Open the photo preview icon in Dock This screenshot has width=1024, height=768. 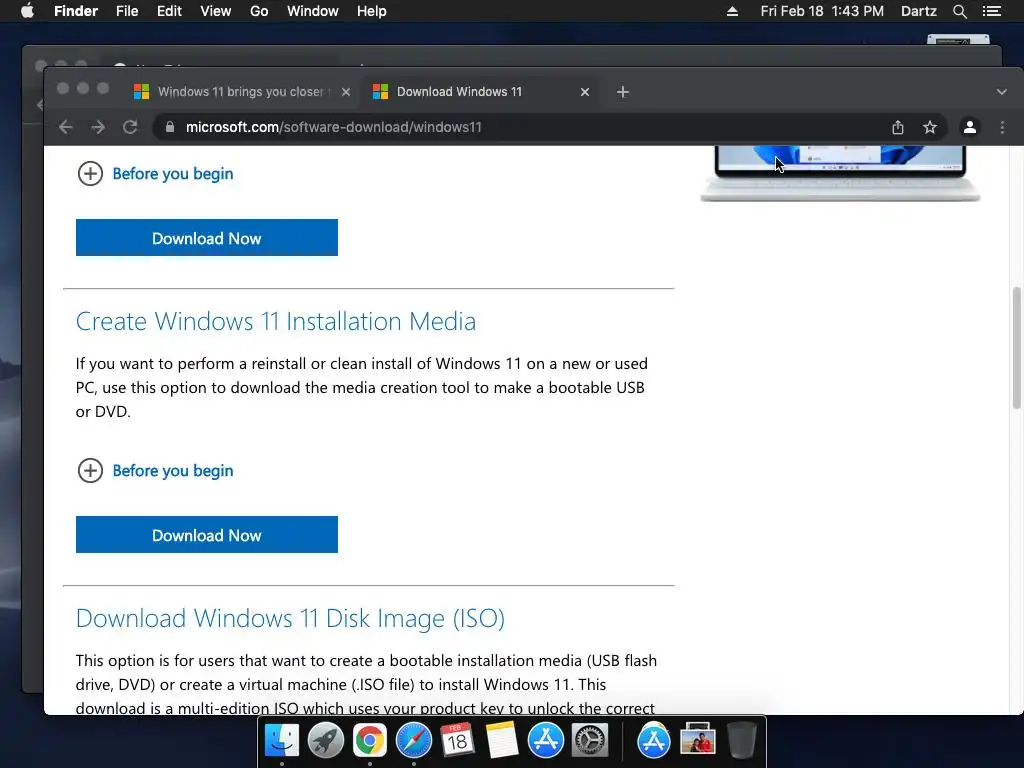point(697,740)
